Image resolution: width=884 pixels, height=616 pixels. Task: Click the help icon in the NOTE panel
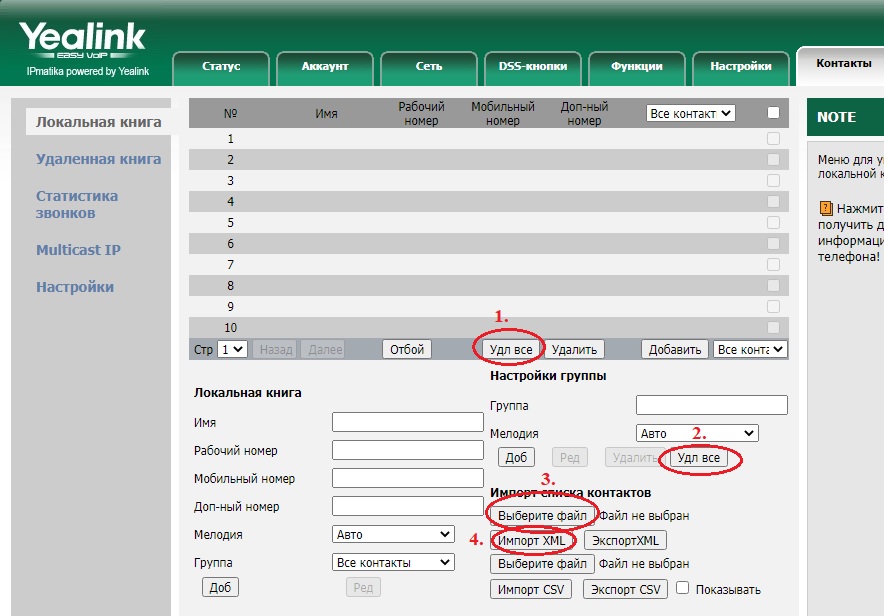pyautogui.click(x=825, y=209)
